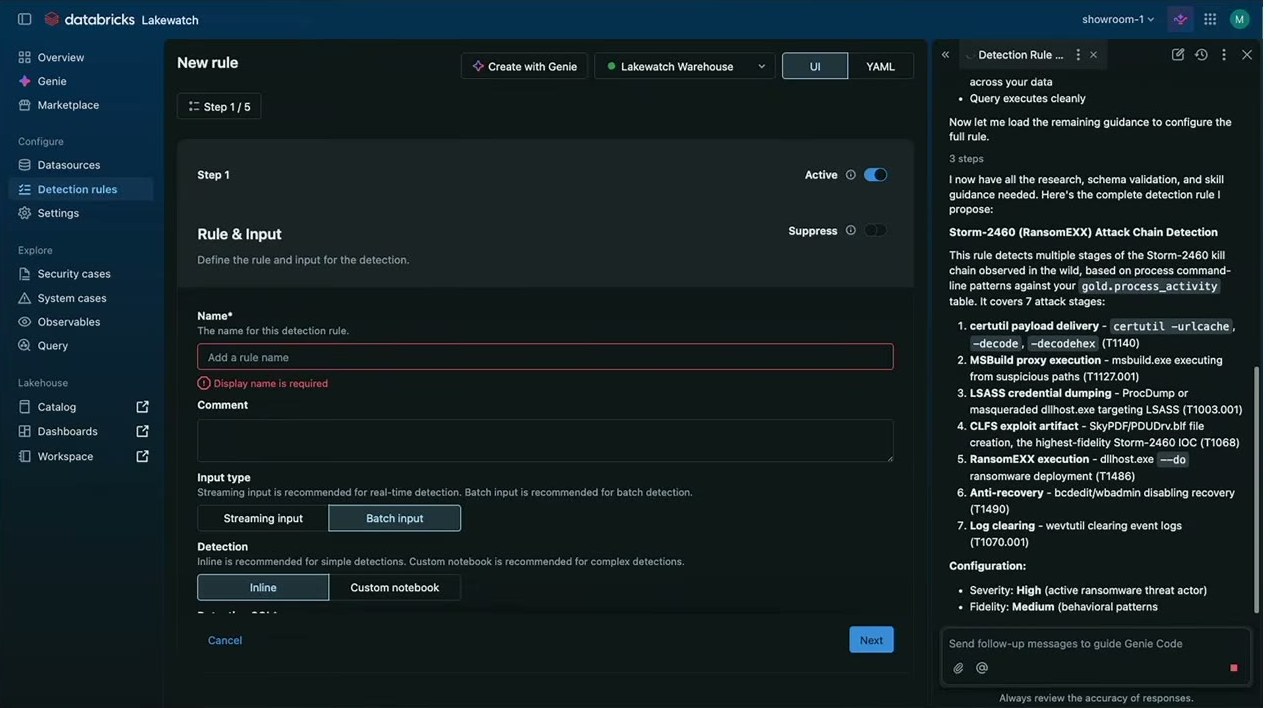1270x708 pixels.
Task: Focus the rule Name field
Action: tap(545, 357)
